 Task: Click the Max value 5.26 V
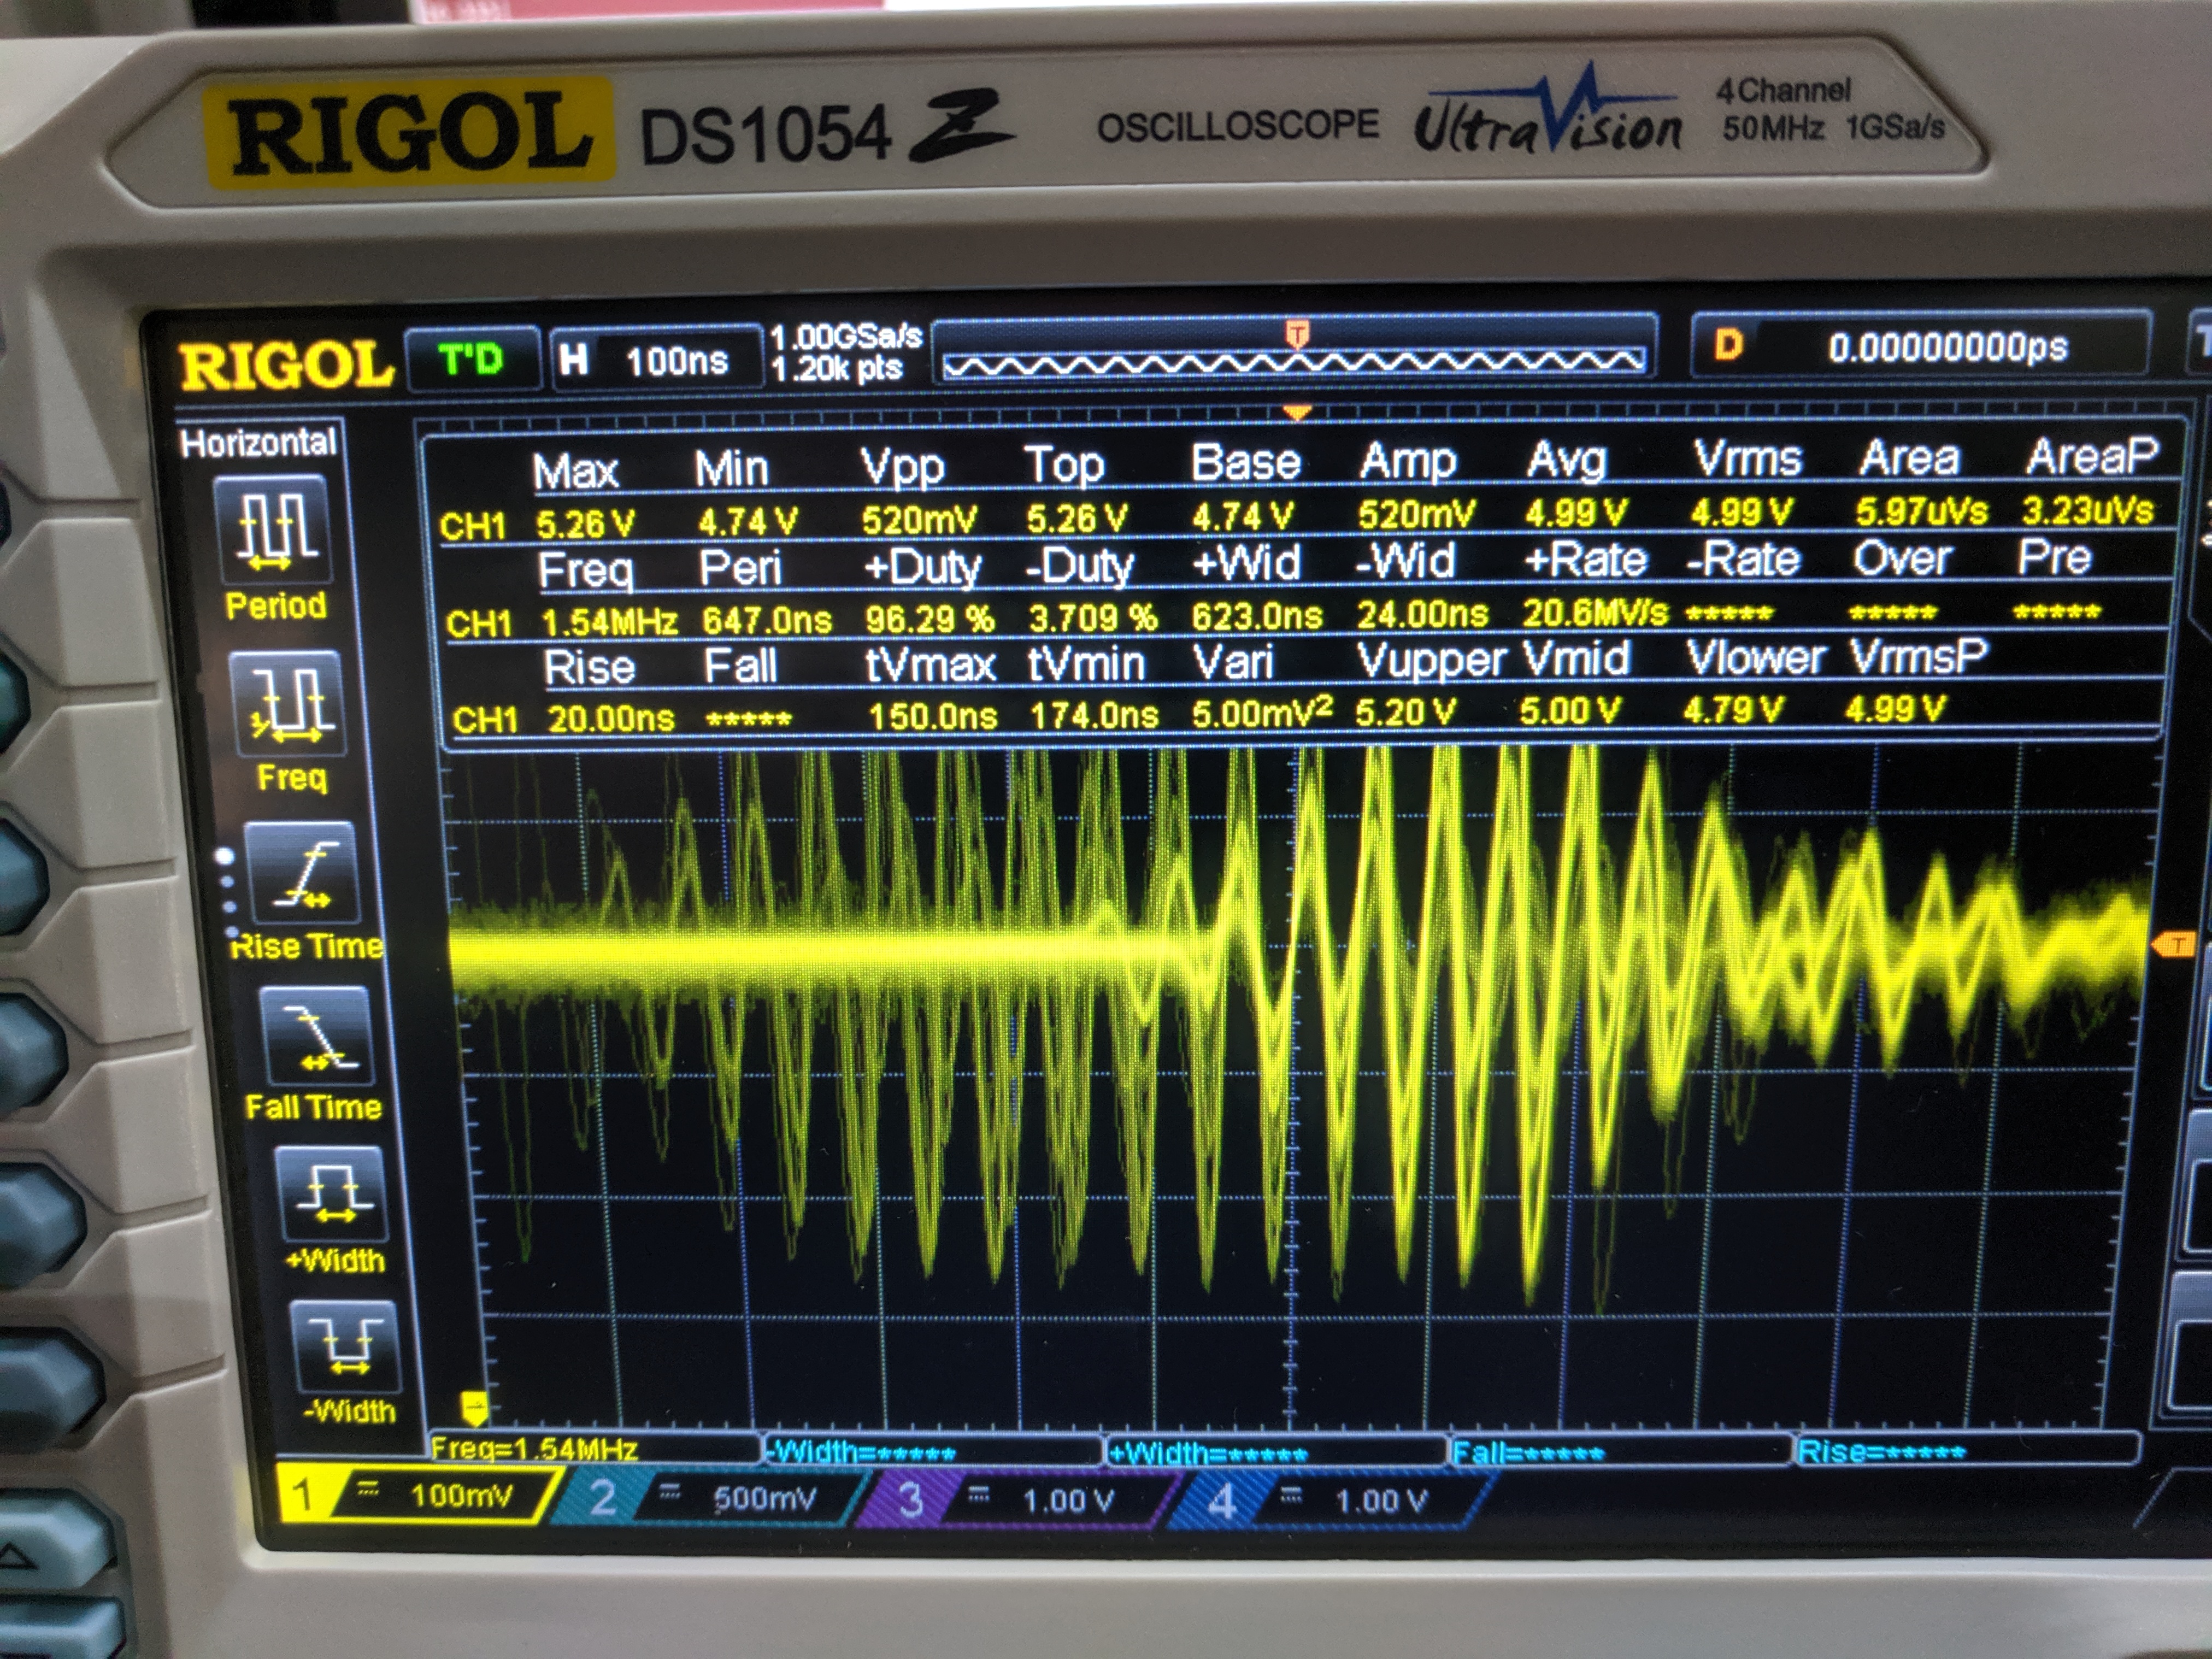pyautogui.click(x=585, y=523)
